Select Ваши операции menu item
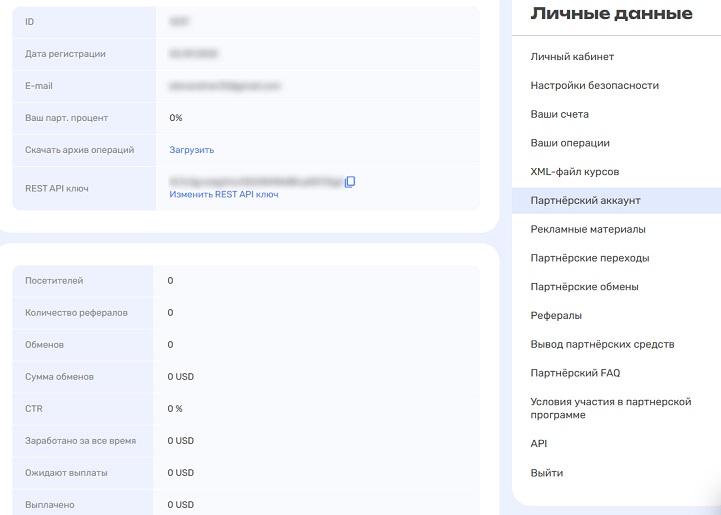721x515 pixels. click(569, 143)
